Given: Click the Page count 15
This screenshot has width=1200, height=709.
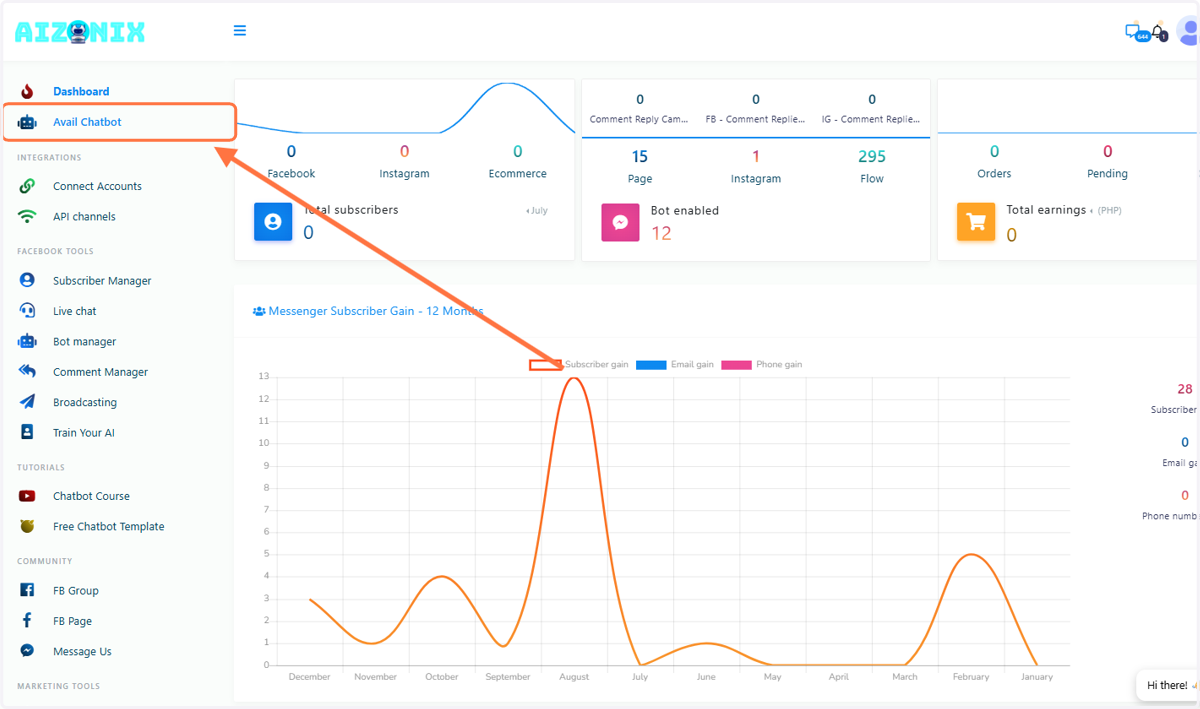Looking at the screenshot, I should [x=640, y=156].
